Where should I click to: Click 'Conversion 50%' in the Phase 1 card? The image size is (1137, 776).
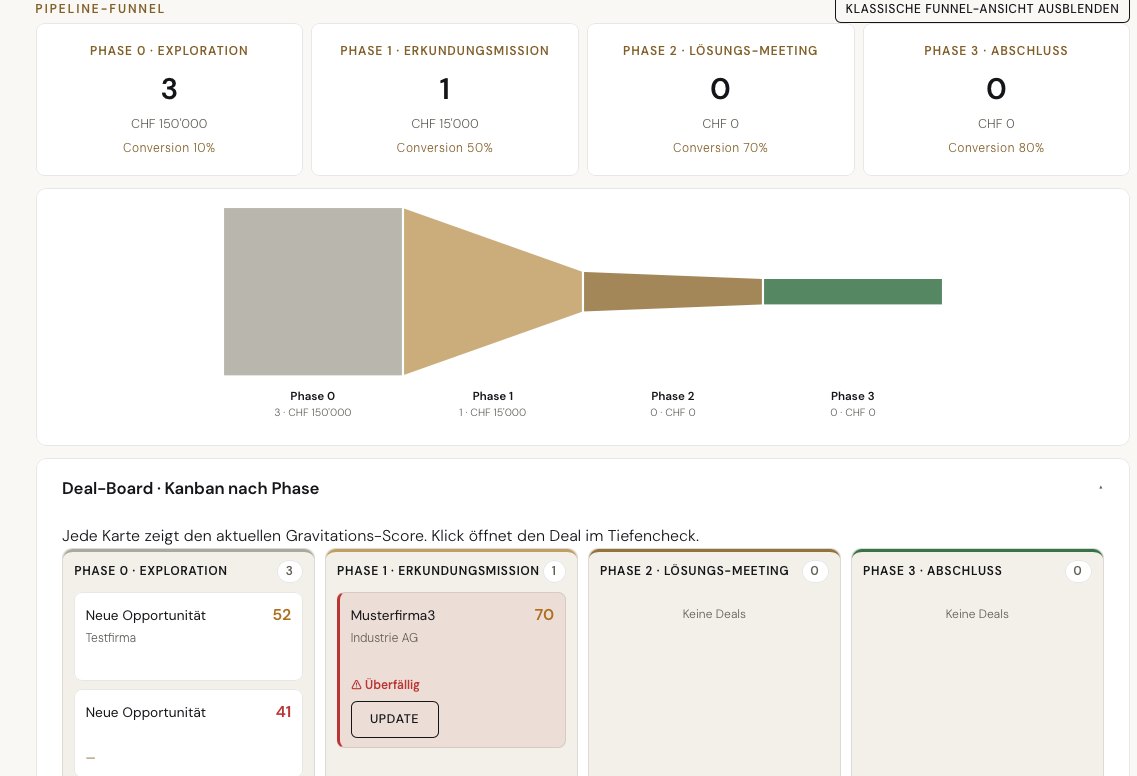(445, 148)
